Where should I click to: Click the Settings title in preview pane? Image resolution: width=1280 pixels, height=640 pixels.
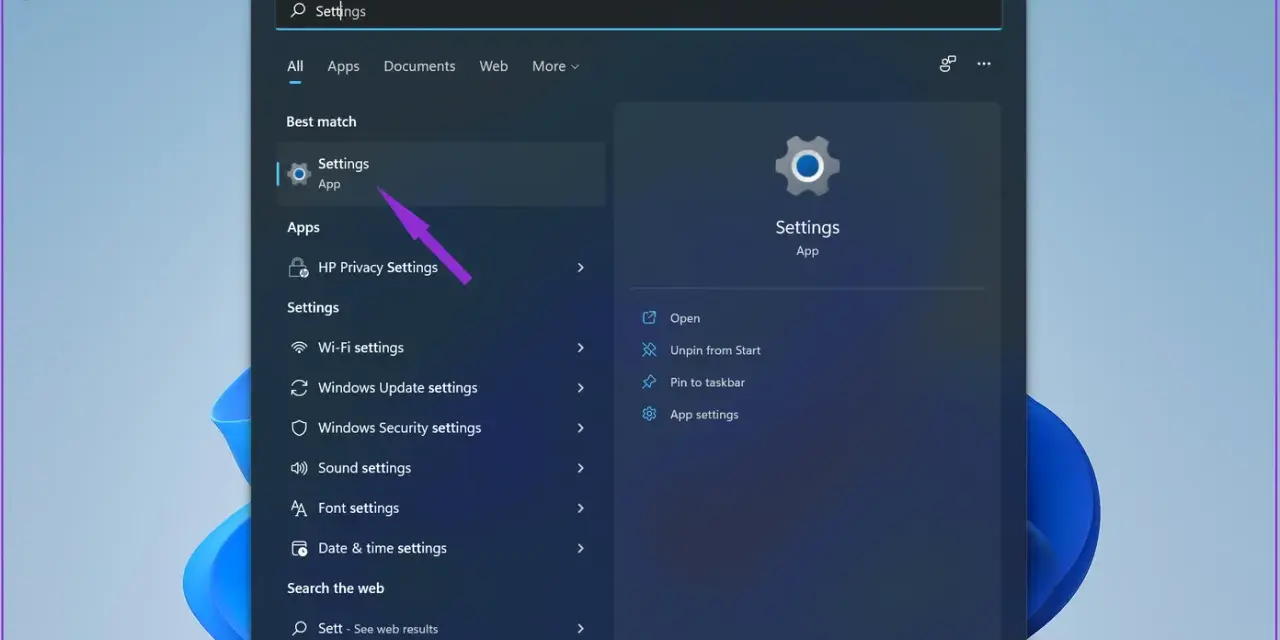point(807,227)
